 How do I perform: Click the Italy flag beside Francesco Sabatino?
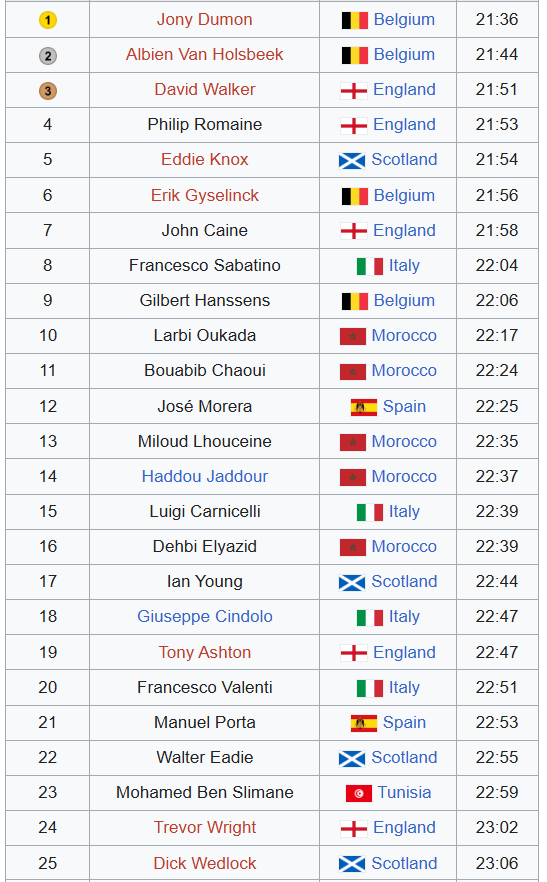point(370,266)
